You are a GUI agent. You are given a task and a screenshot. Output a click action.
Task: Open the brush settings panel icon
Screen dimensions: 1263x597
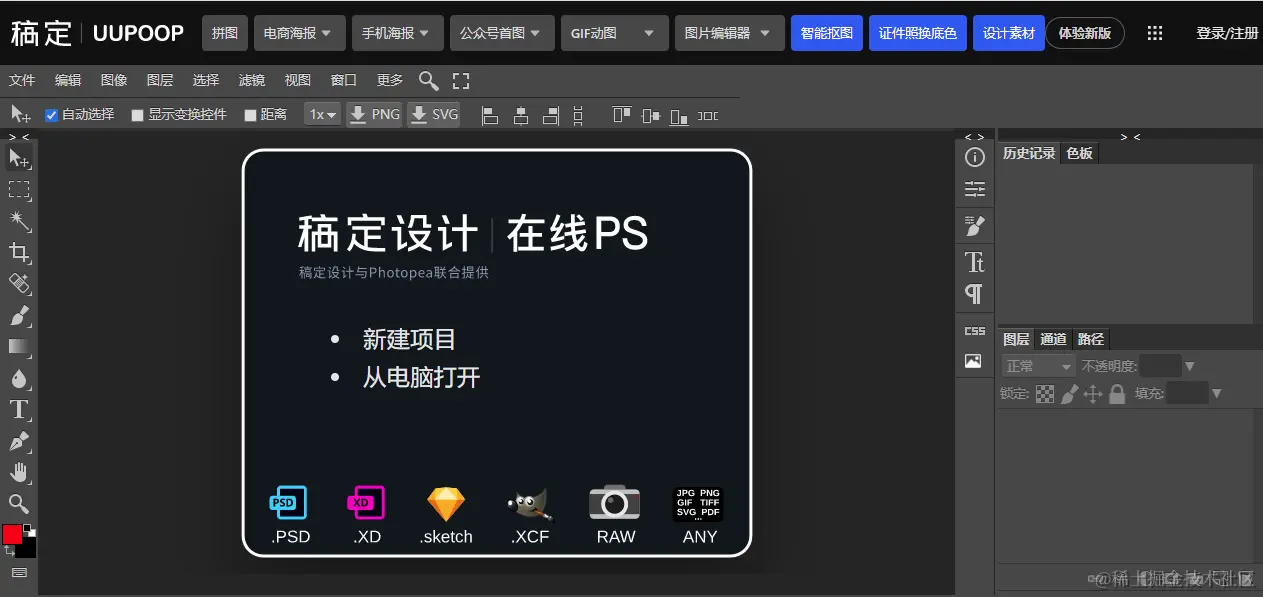click(x=975, y=226)
